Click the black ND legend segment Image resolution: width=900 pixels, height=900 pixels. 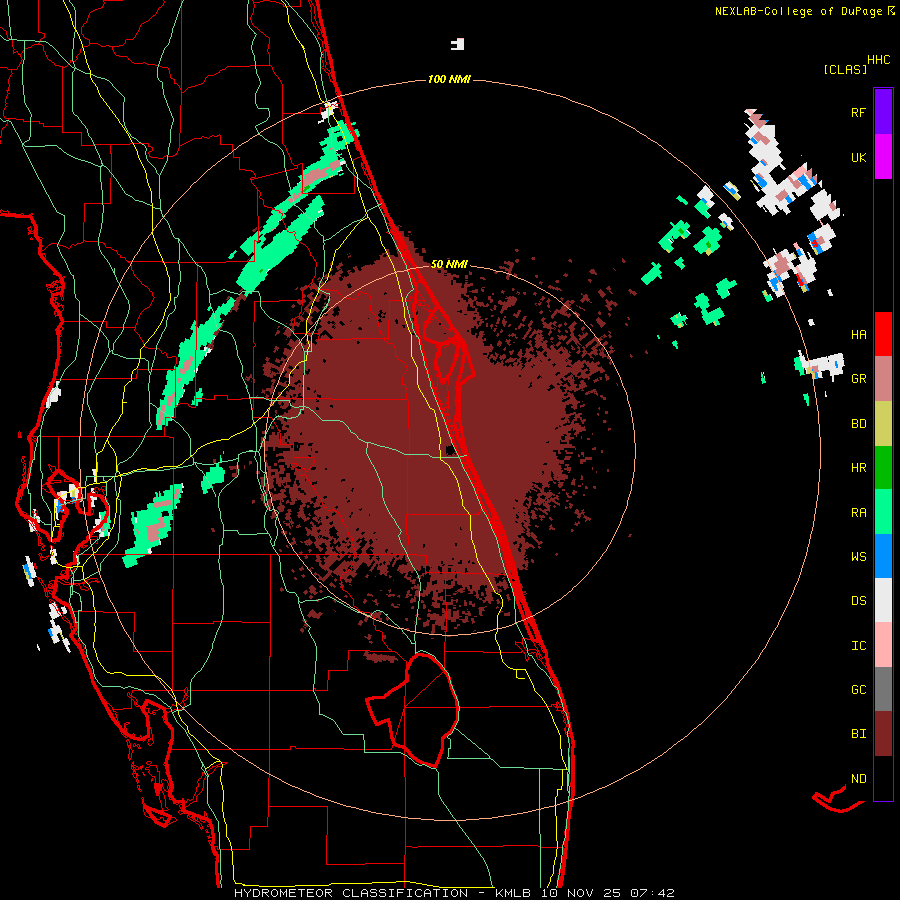pyautogui.click(x=883, y=778)
